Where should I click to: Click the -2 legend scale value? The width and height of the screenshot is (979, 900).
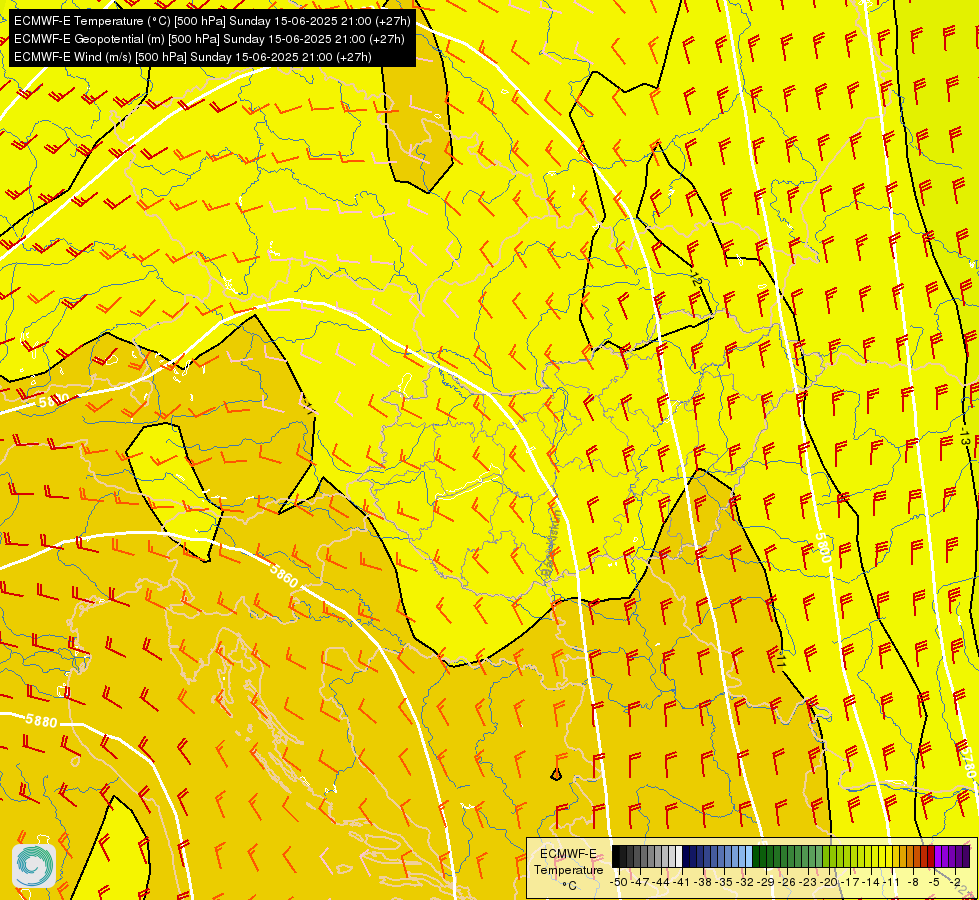pos(955,883)
